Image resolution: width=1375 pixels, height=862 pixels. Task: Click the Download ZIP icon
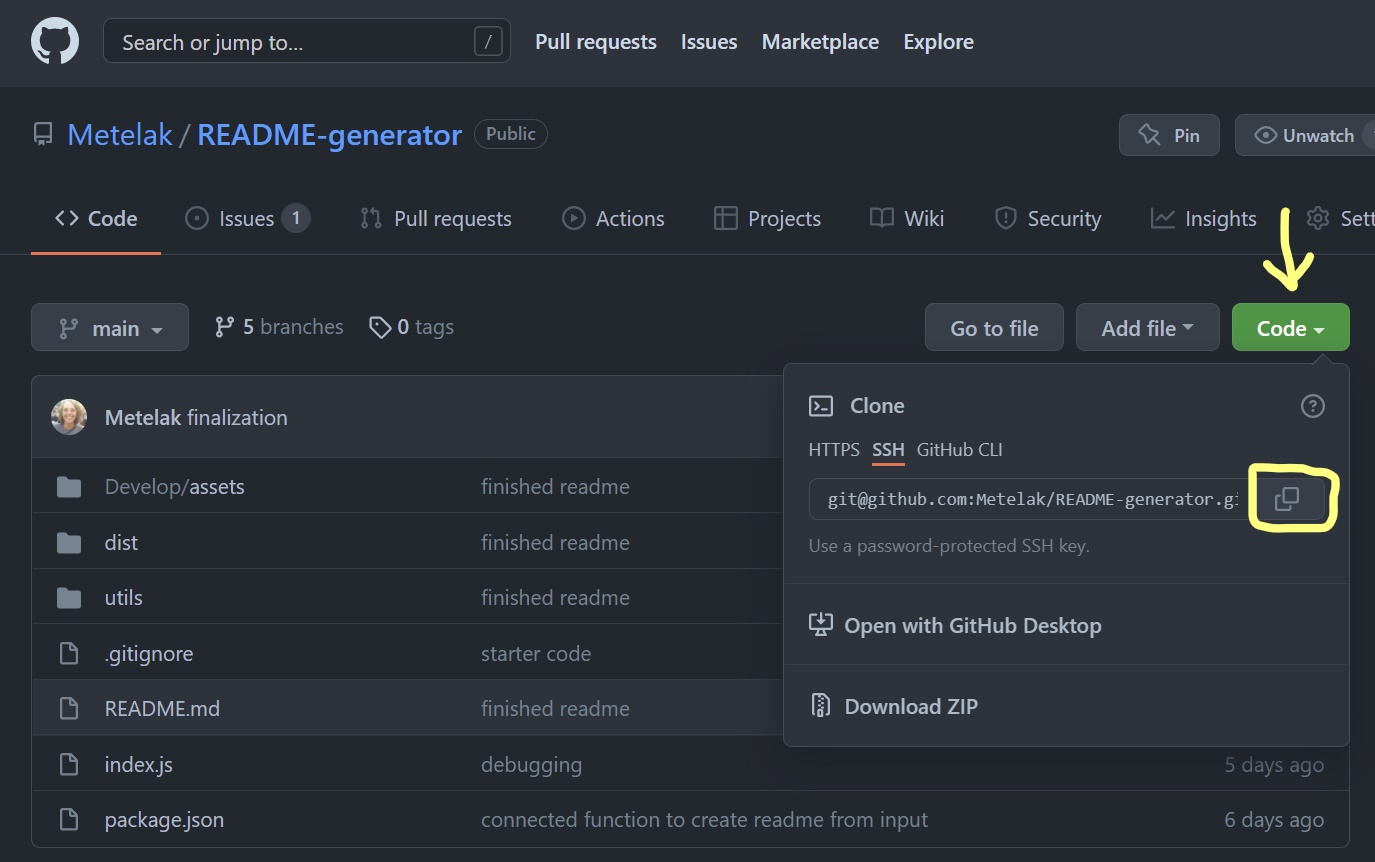point(820,705)
